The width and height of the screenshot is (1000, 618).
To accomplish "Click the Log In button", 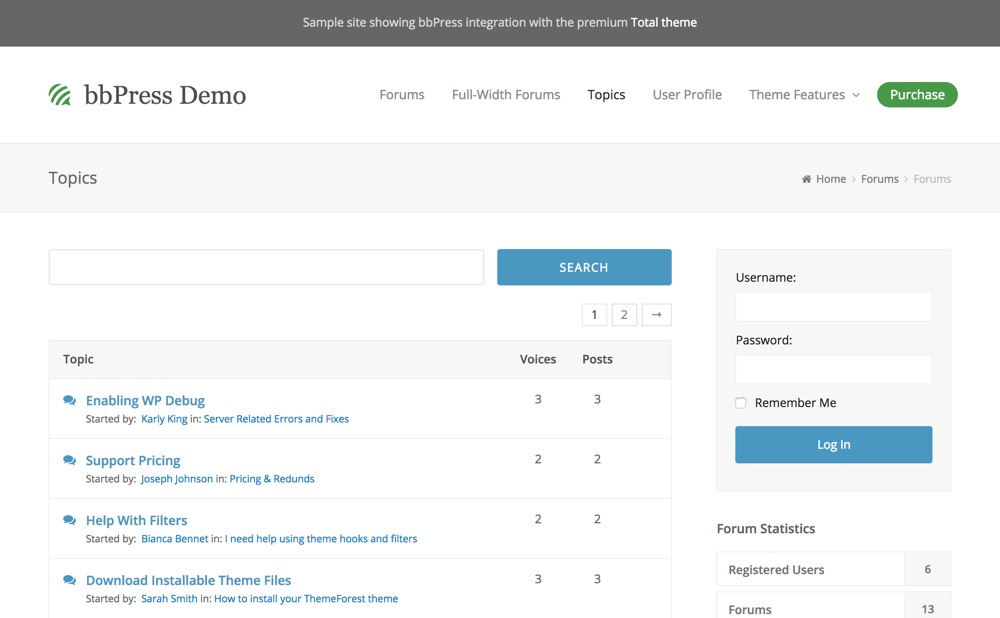I will [834, 445].
